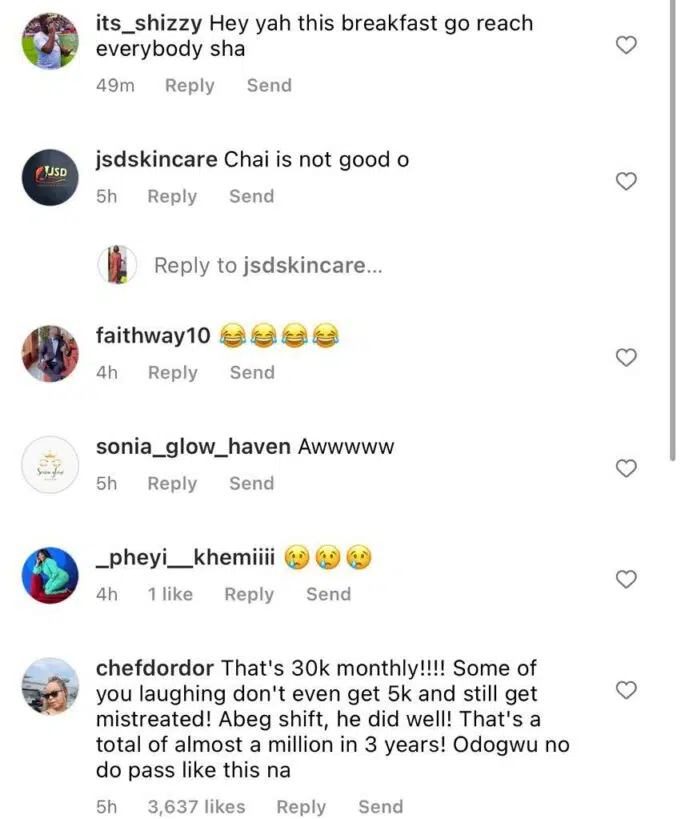Heart the sonia_glow_haven comment
The image size is (681, 819).
(x=626, y=468)
